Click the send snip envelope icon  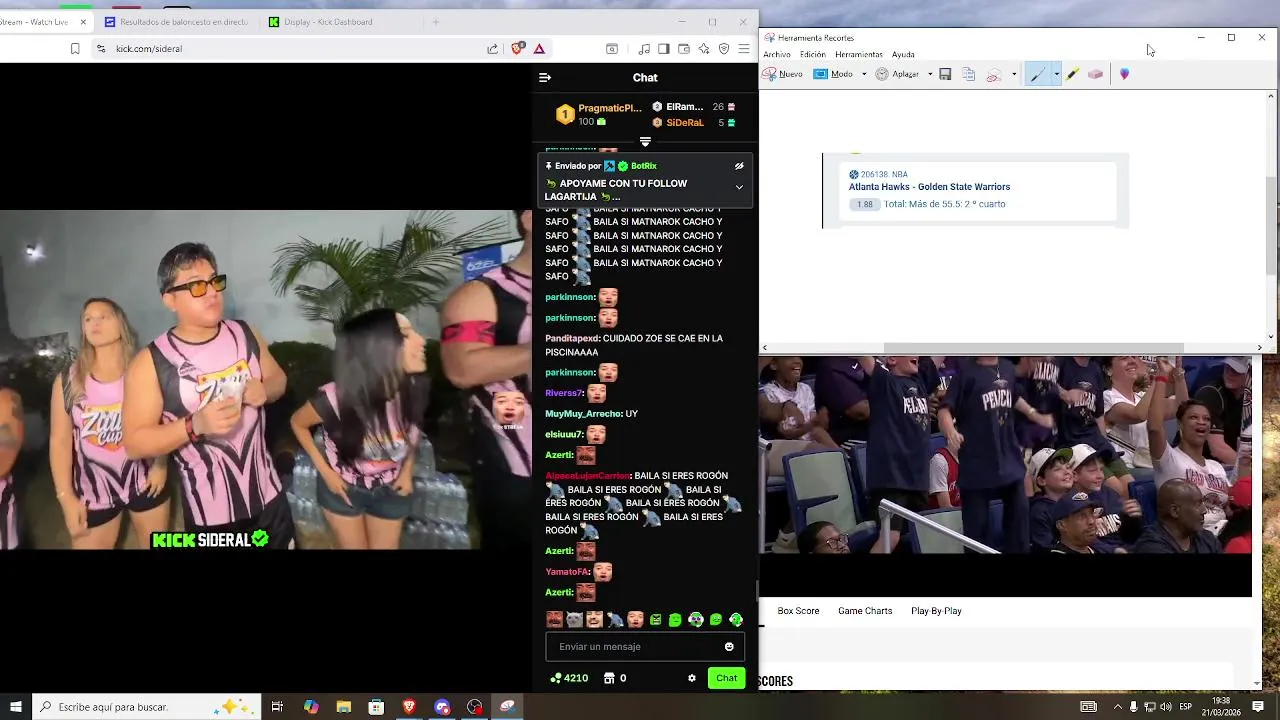[994, 74]
